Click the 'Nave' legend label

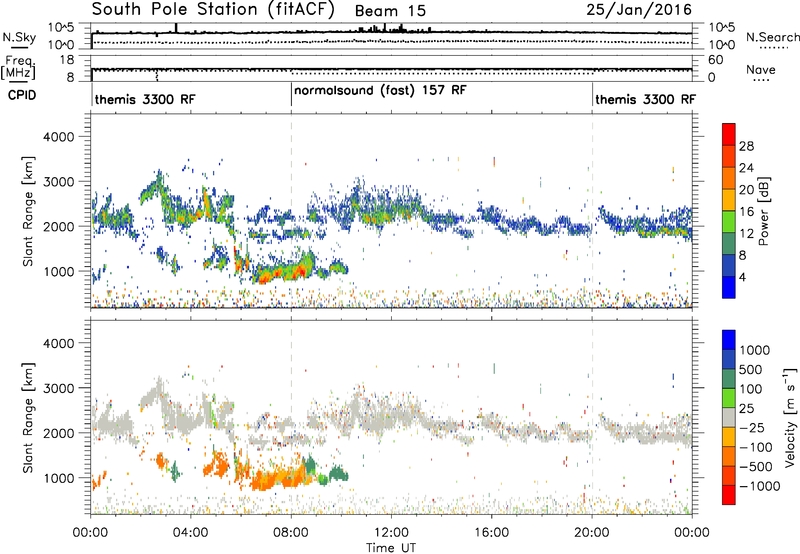pyautogui.click(x=761, y=69)
